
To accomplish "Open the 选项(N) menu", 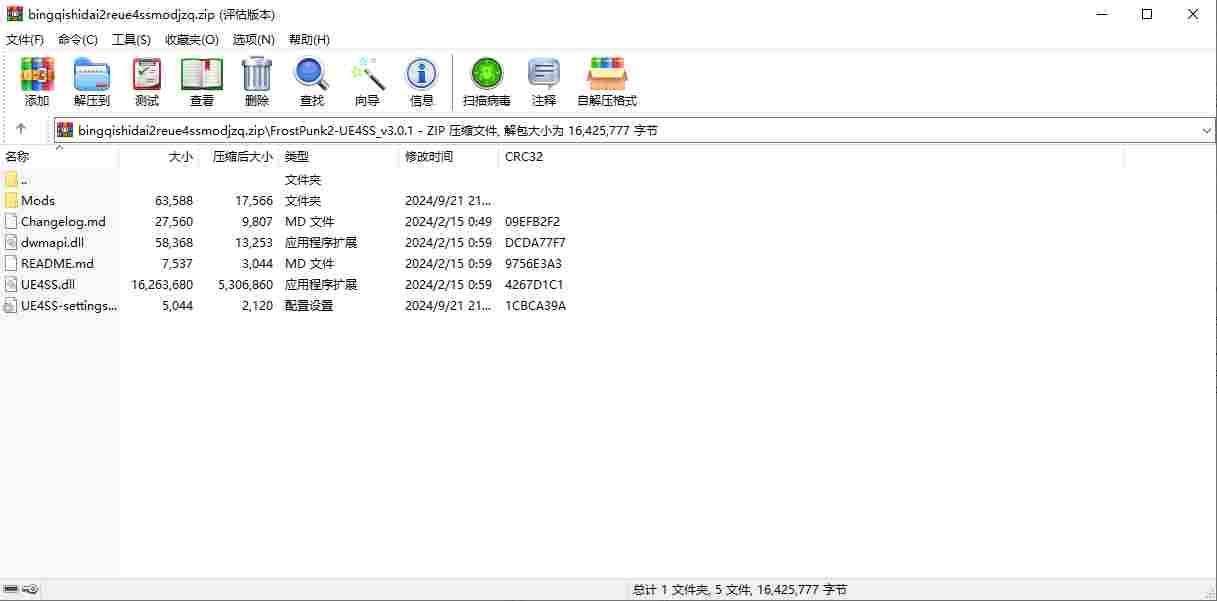I will [x=253, y=39].
